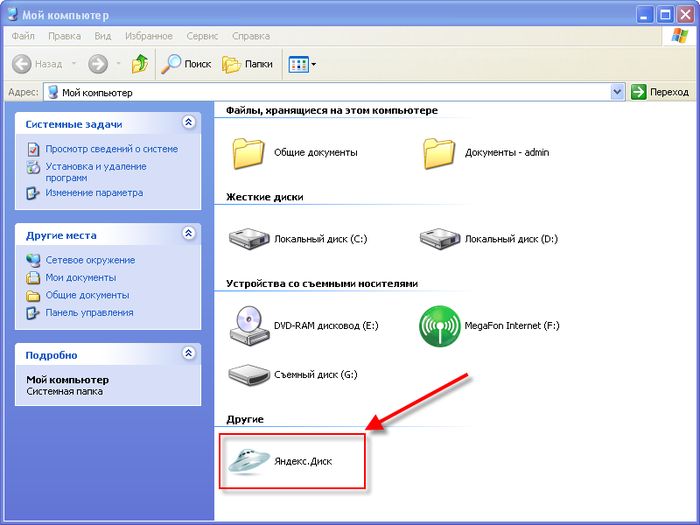Open the Просмотр сведений о системе link
The width and height of the screenshot is (700, 525).
pos(112,149)
